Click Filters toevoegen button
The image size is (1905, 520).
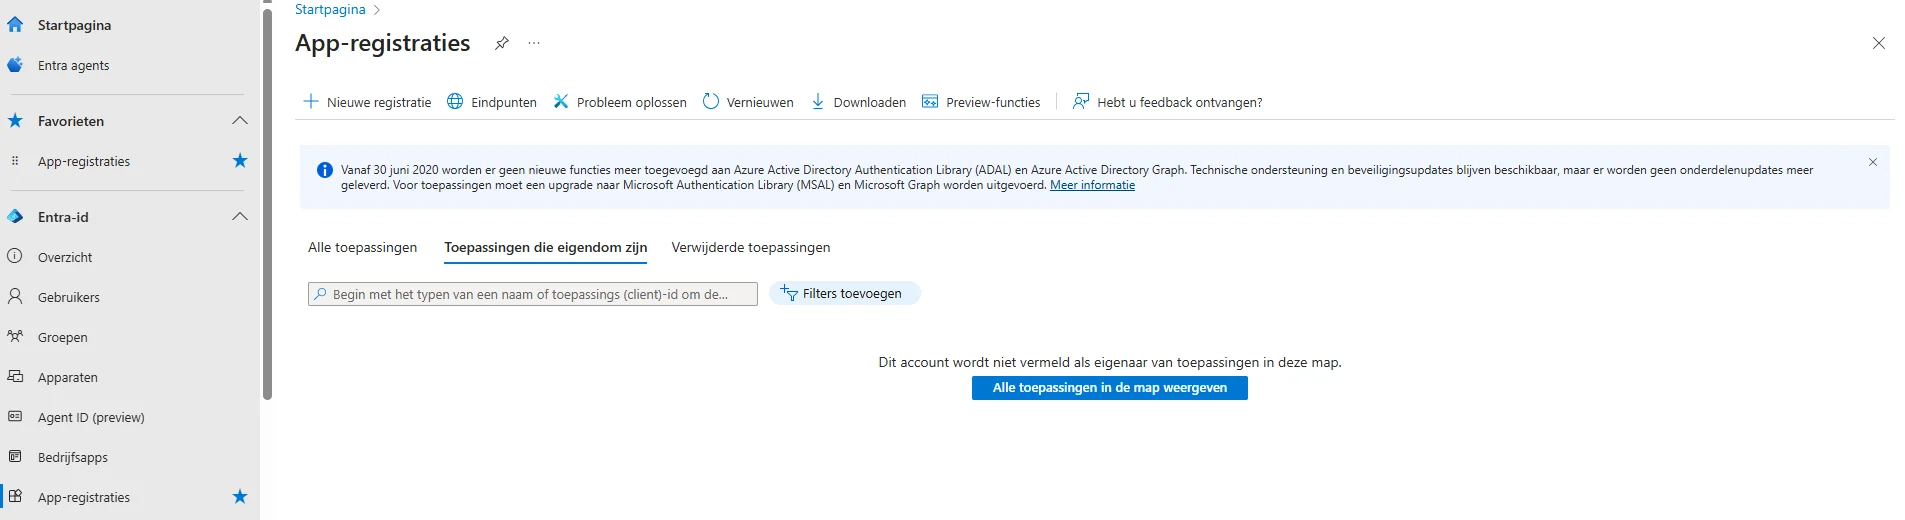point(845,293)
